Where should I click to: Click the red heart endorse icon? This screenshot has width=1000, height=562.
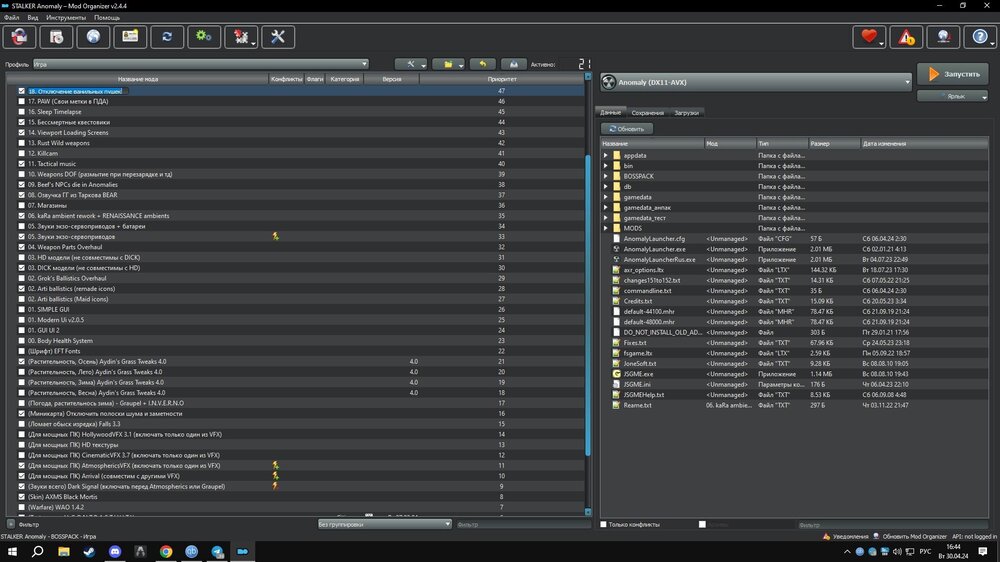pyautogui.click(x=869, y=37)
